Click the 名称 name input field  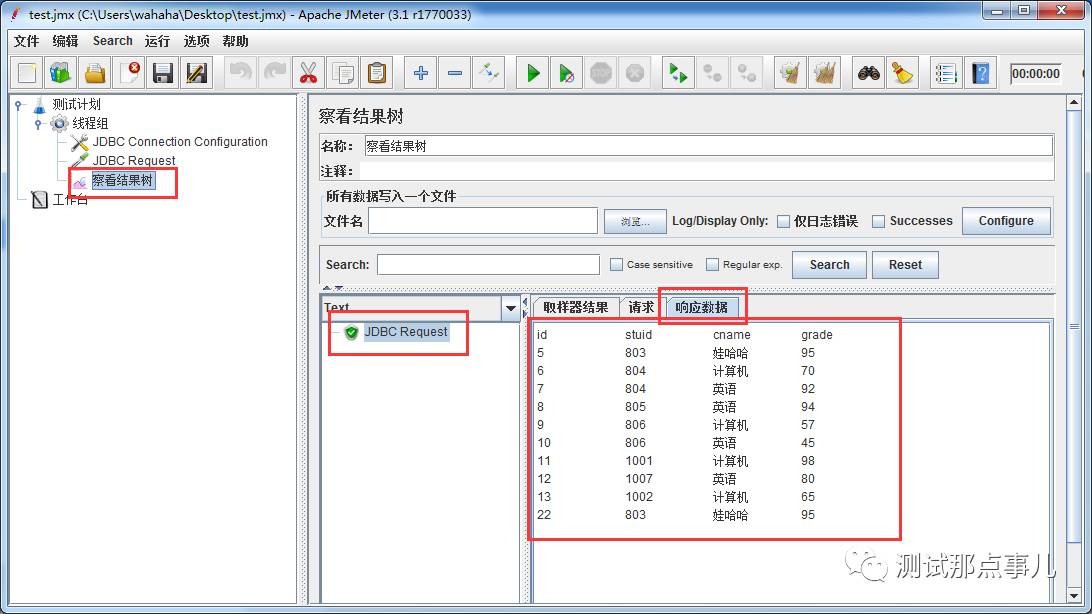(708, 146)
